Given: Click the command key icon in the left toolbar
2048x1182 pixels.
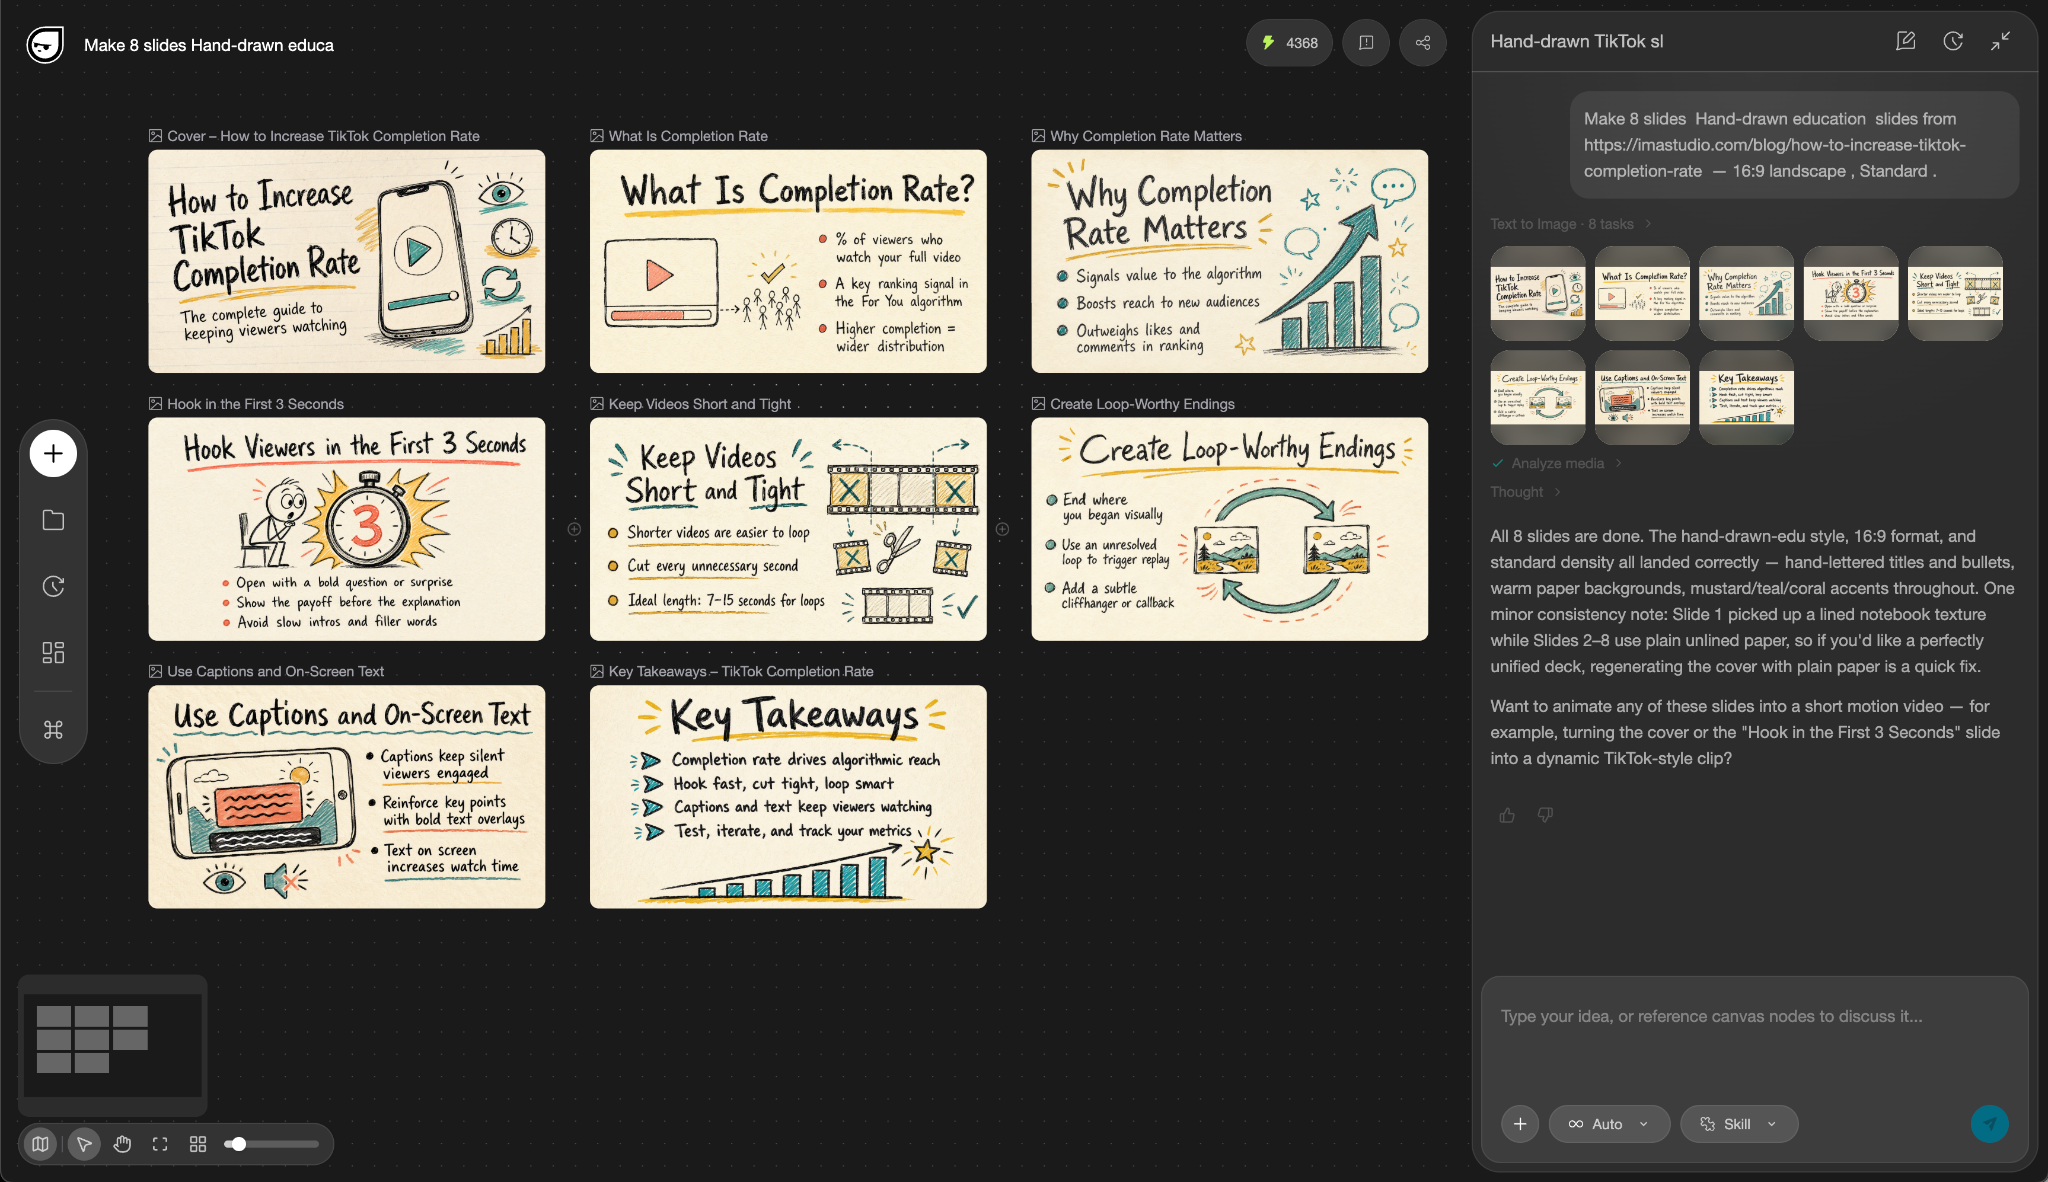Looking at the screenshot, I should [x=53, y=730].
